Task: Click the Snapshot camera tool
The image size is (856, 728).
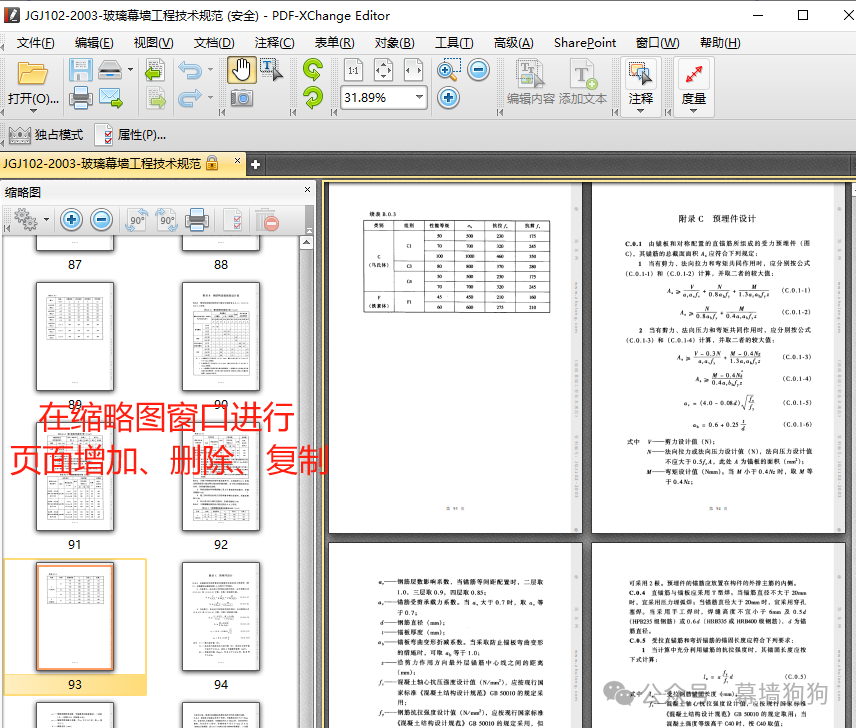Action: coord(241,98)
